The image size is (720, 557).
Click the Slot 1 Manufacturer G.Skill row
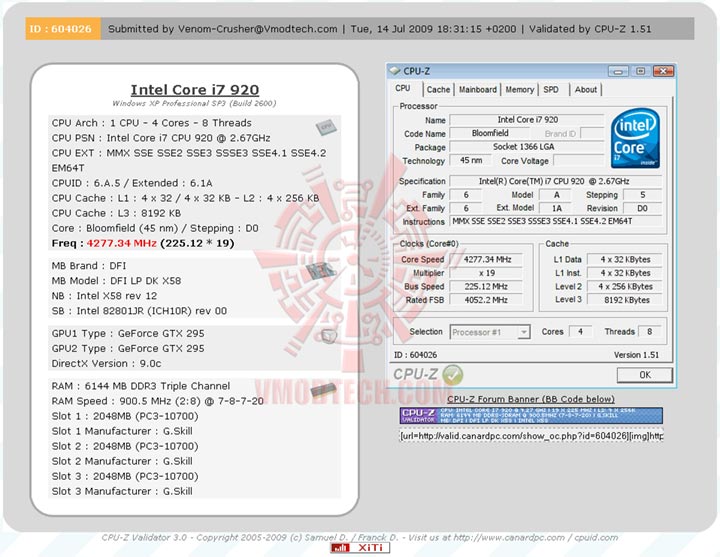tap(122, 431)
